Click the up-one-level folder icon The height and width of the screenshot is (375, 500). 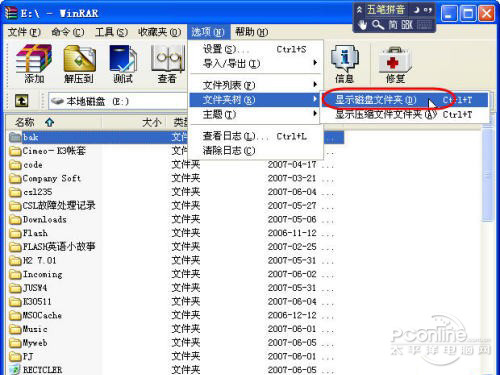[x=22, y=101]
